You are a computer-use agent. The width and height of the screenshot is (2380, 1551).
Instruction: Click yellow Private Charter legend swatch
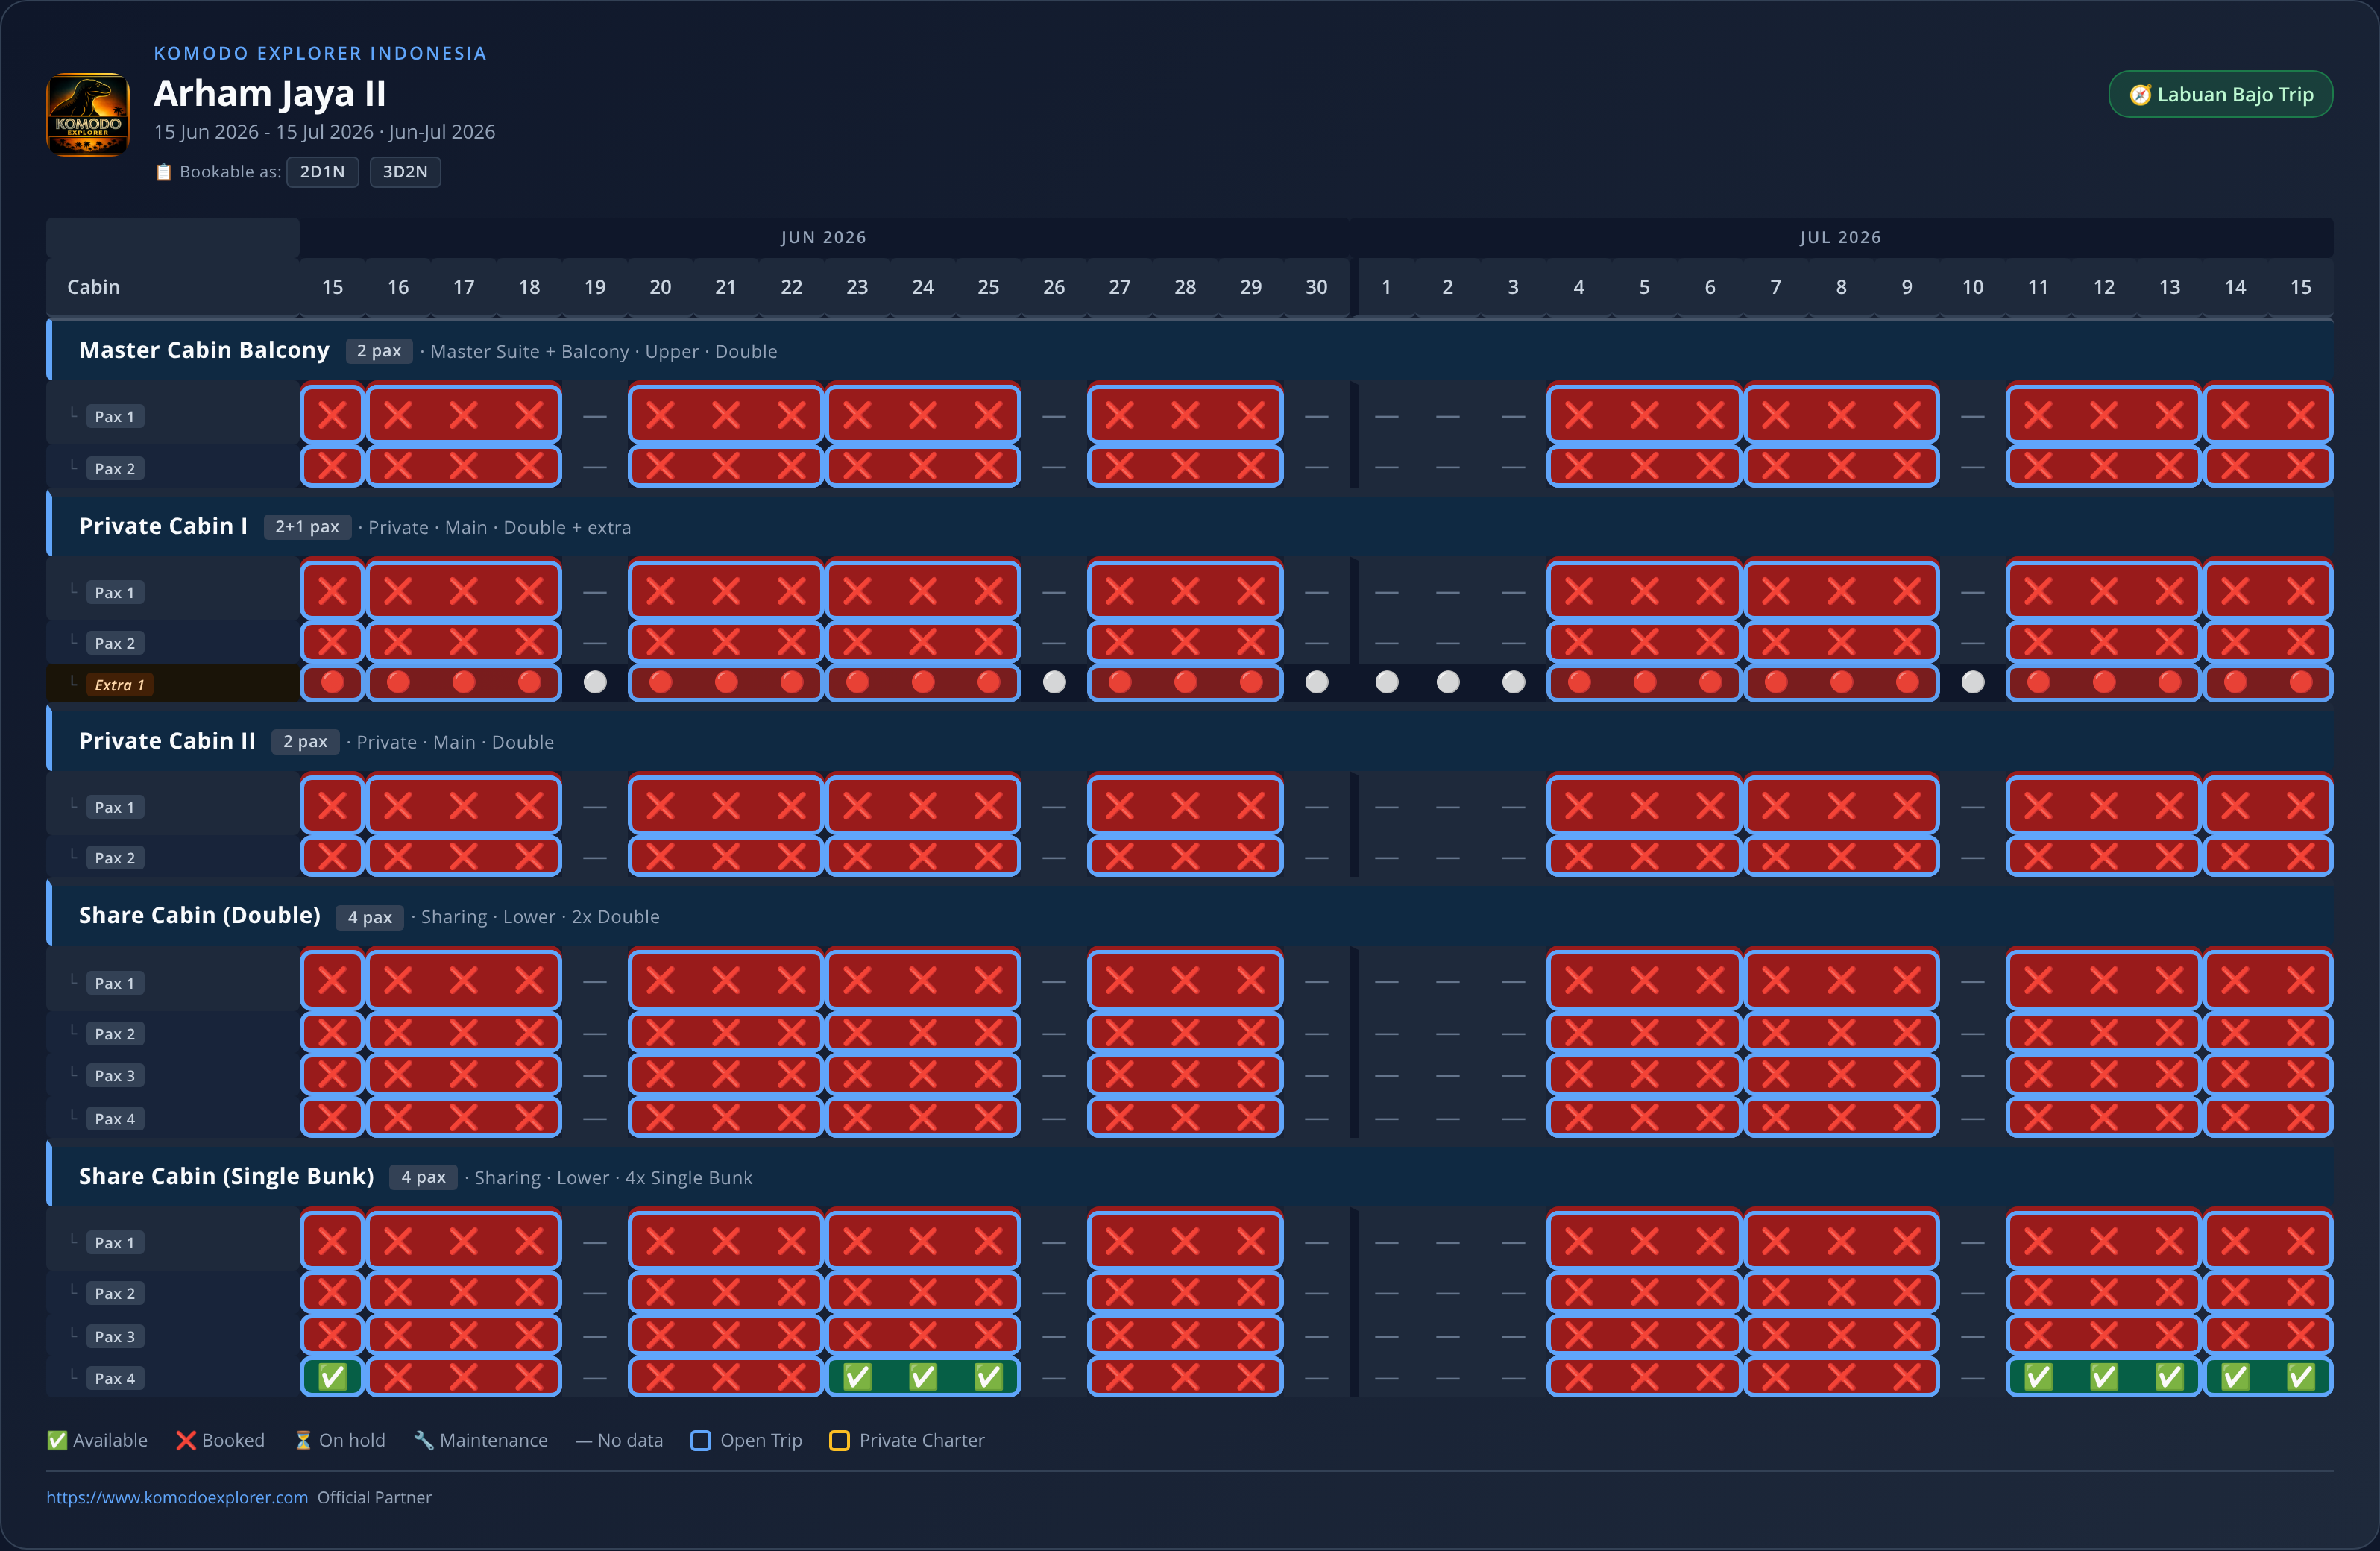[840, 1440]
